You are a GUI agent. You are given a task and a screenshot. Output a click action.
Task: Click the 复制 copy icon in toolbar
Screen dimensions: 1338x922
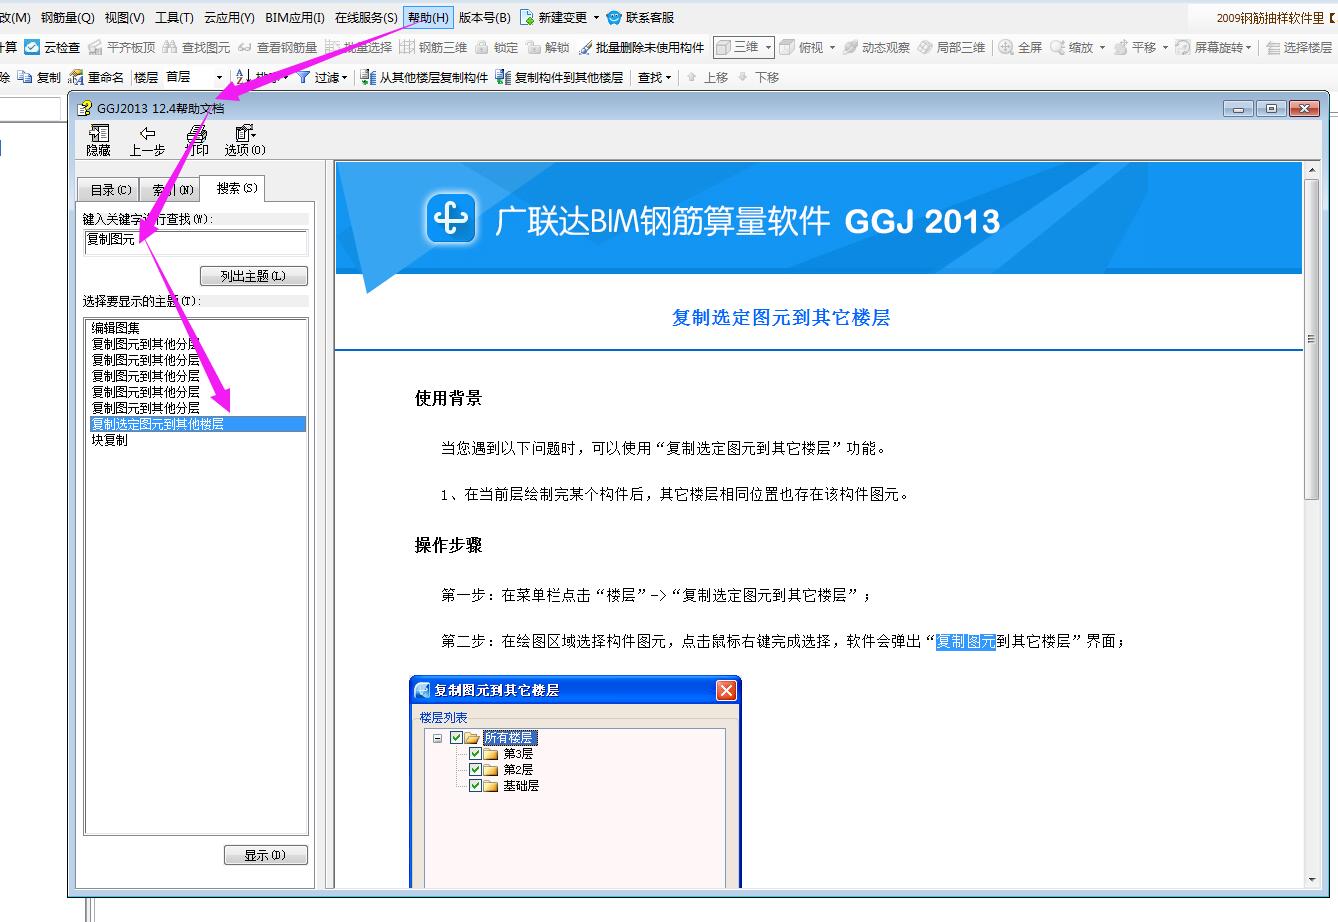click(x=25, y=77)
